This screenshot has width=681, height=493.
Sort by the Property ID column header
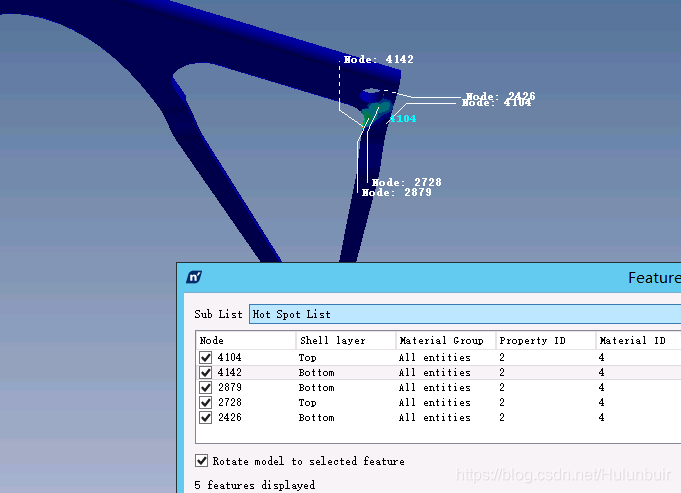click(545, 341)
